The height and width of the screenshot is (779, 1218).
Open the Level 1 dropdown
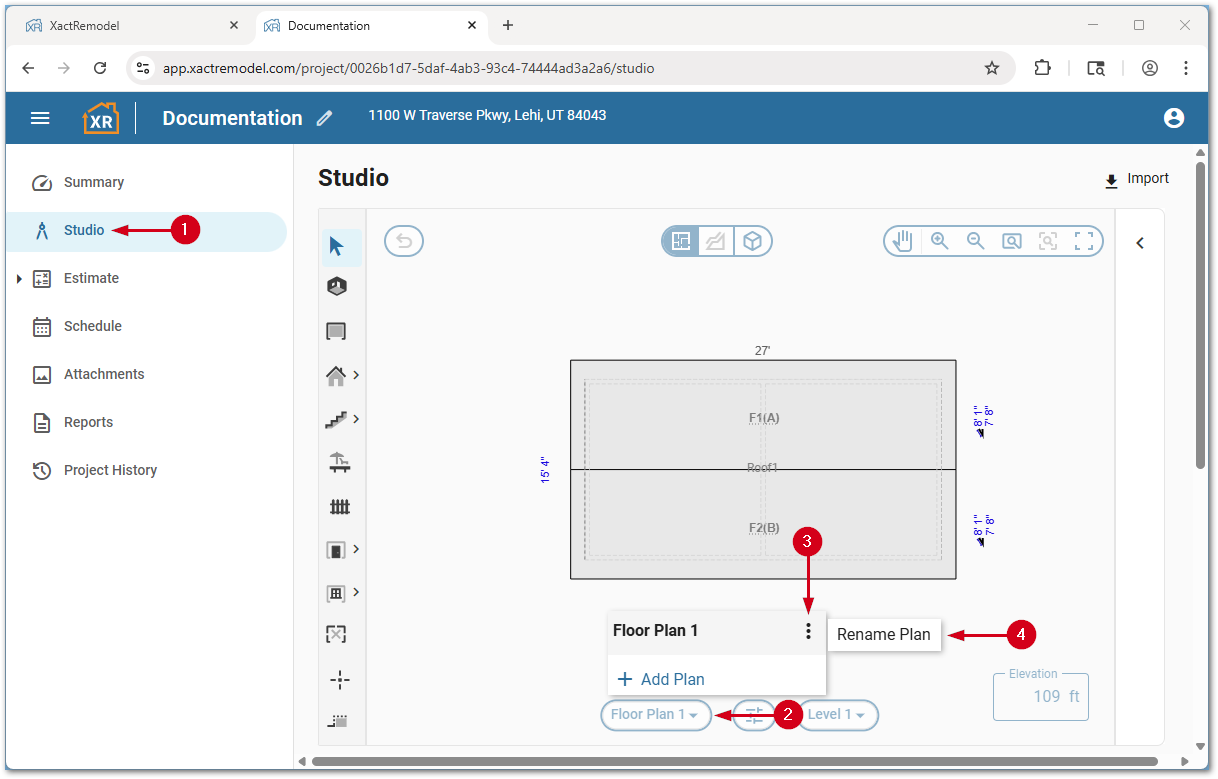click(x=837, y=715)
